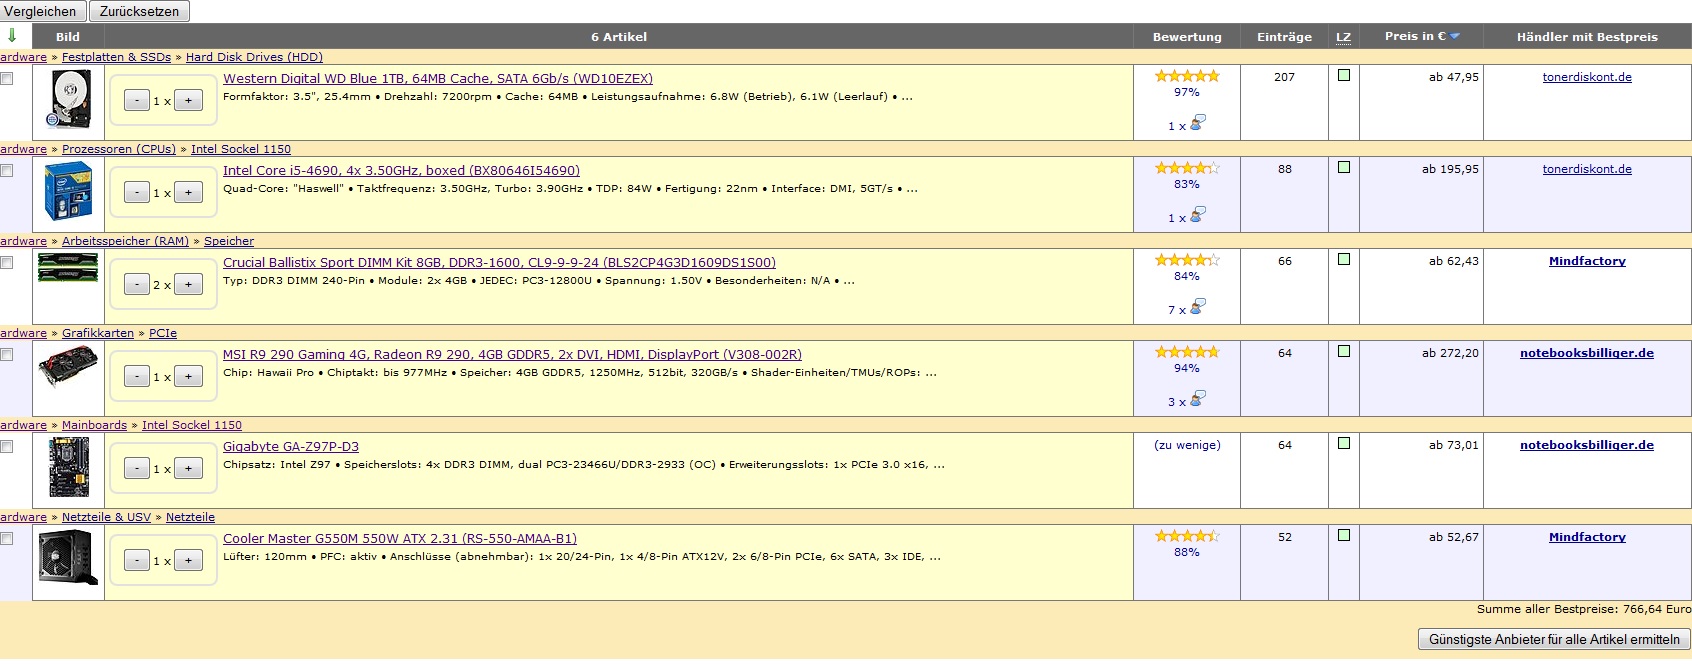Toggle LZ green box for WD Blue row

(x=1344, y=75)
